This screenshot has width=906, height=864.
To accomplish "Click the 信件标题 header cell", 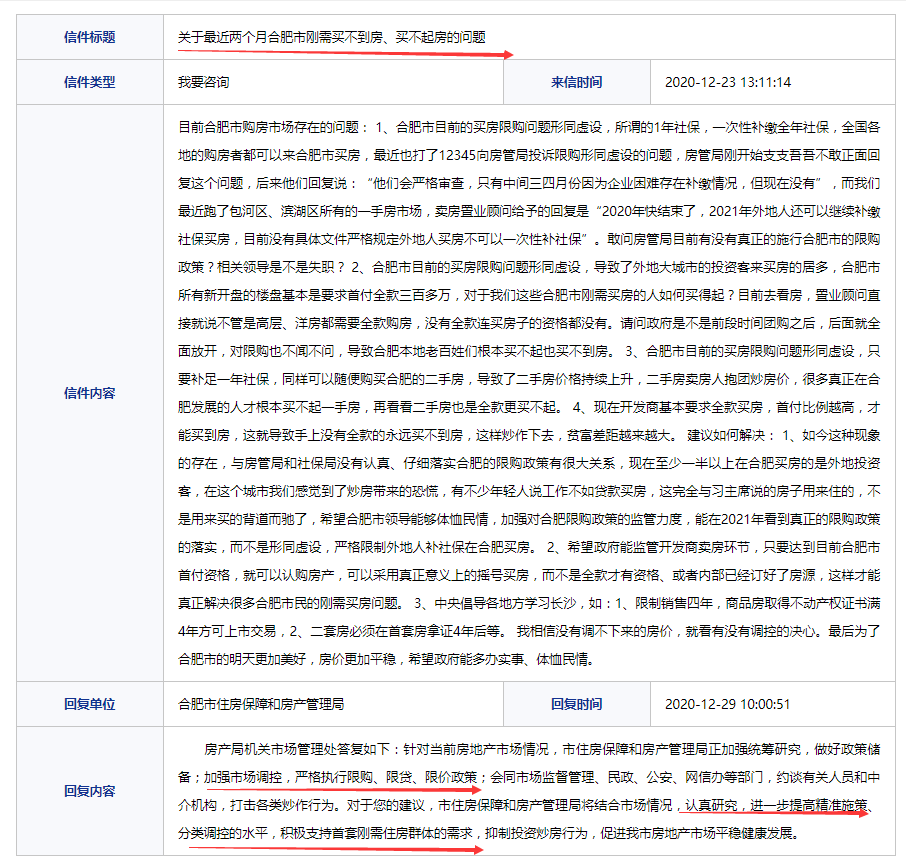I will click(x=89, y=37).
